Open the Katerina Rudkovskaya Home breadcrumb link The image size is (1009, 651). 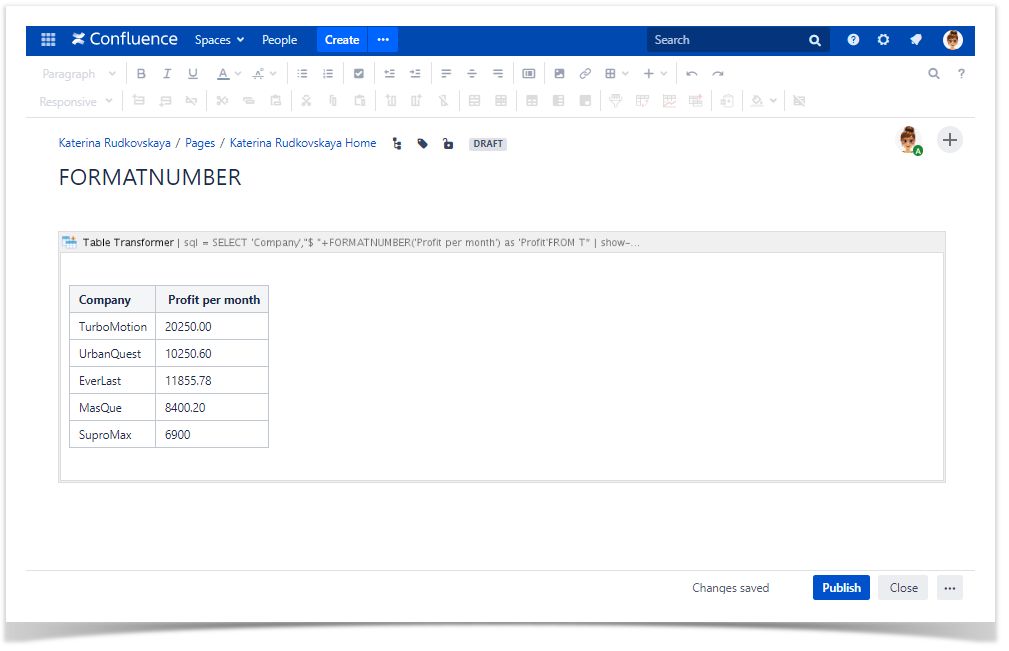[x=303, y=143]
